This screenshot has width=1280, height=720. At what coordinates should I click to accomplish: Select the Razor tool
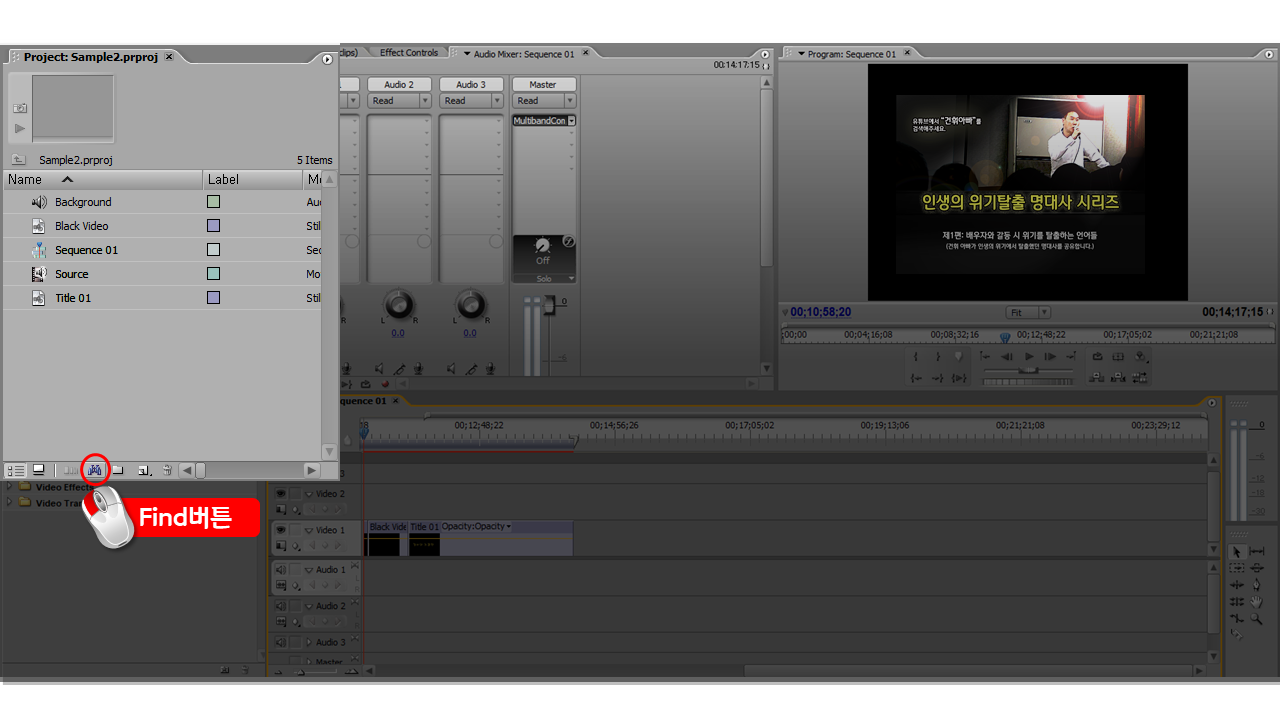pyautogui.click(x=1237, y=633)
